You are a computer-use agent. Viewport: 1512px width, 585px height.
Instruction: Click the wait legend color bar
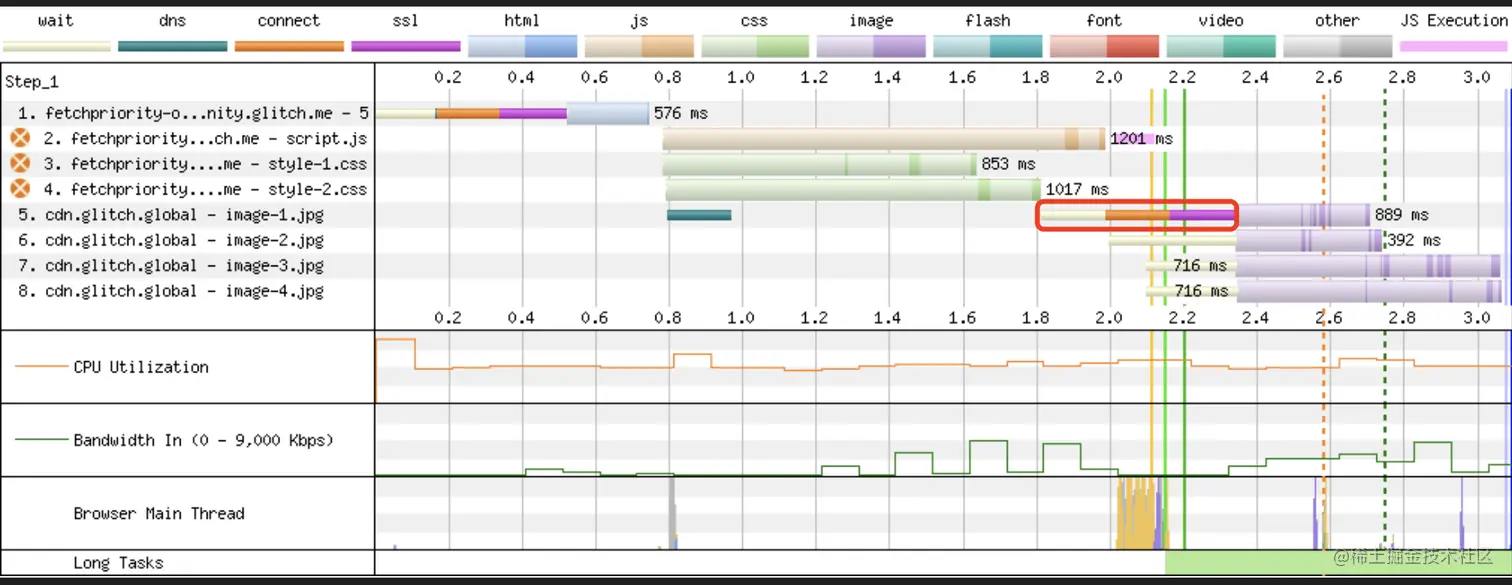pyautogui.click(x=55, y=46)
